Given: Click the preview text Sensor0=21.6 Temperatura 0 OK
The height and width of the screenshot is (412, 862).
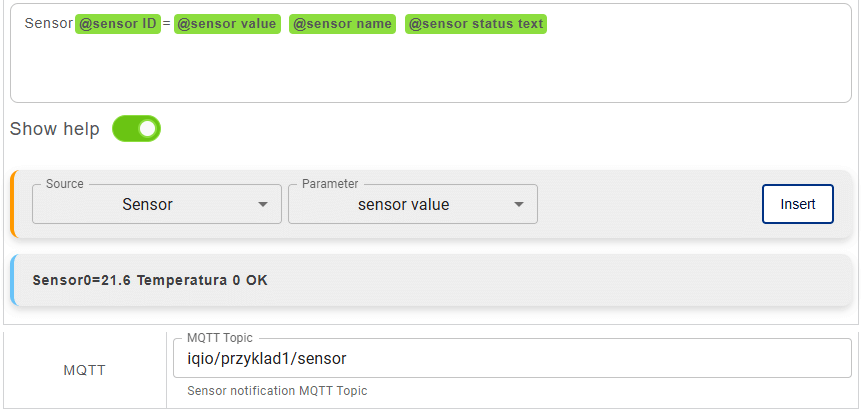Looking at the screenshot, I should 150,280.
